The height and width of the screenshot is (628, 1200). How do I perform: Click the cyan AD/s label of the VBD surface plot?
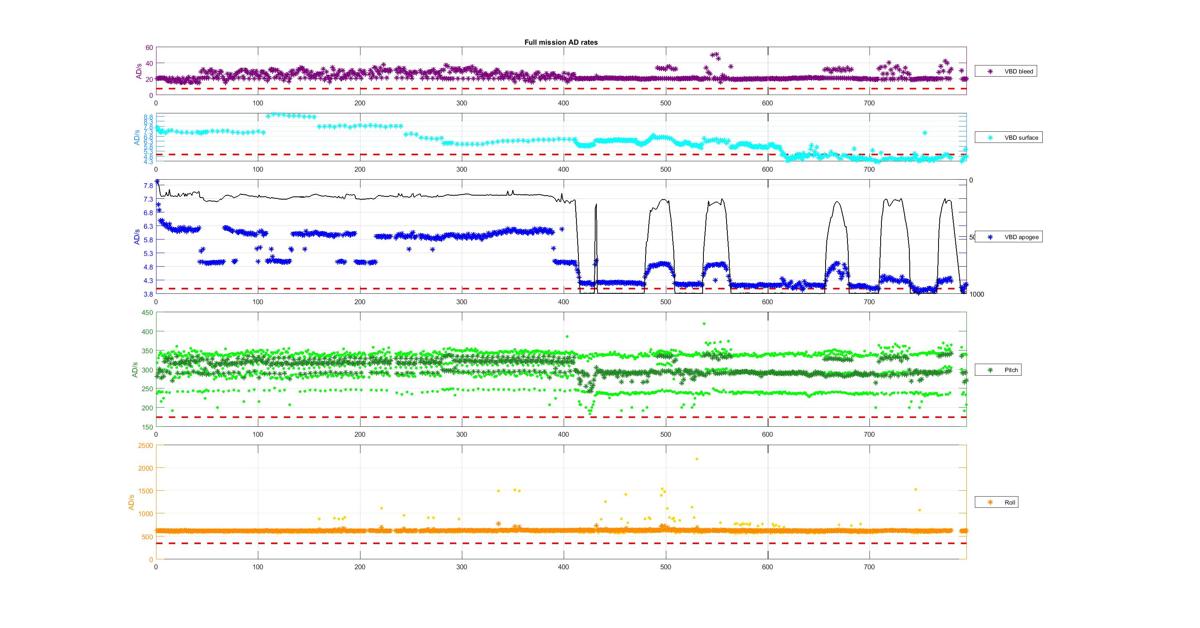pos(137,137)
